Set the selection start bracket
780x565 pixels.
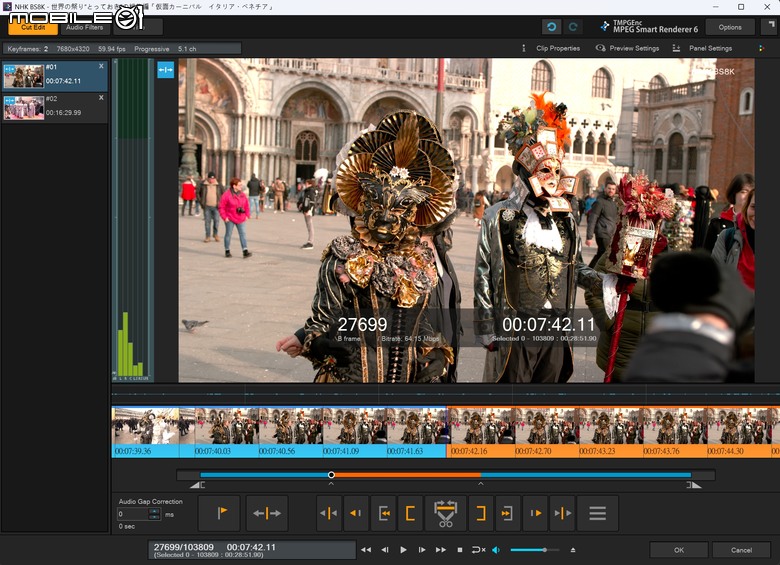pyautogui.click(x=410, y=513)
